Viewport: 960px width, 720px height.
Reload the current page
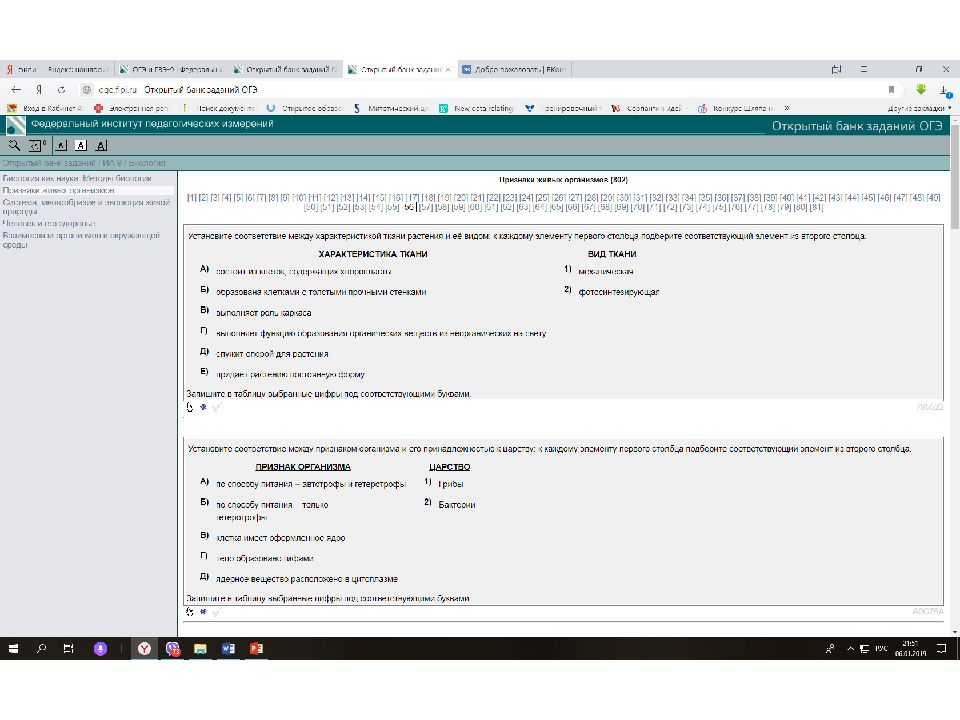(x=61, y=89)
